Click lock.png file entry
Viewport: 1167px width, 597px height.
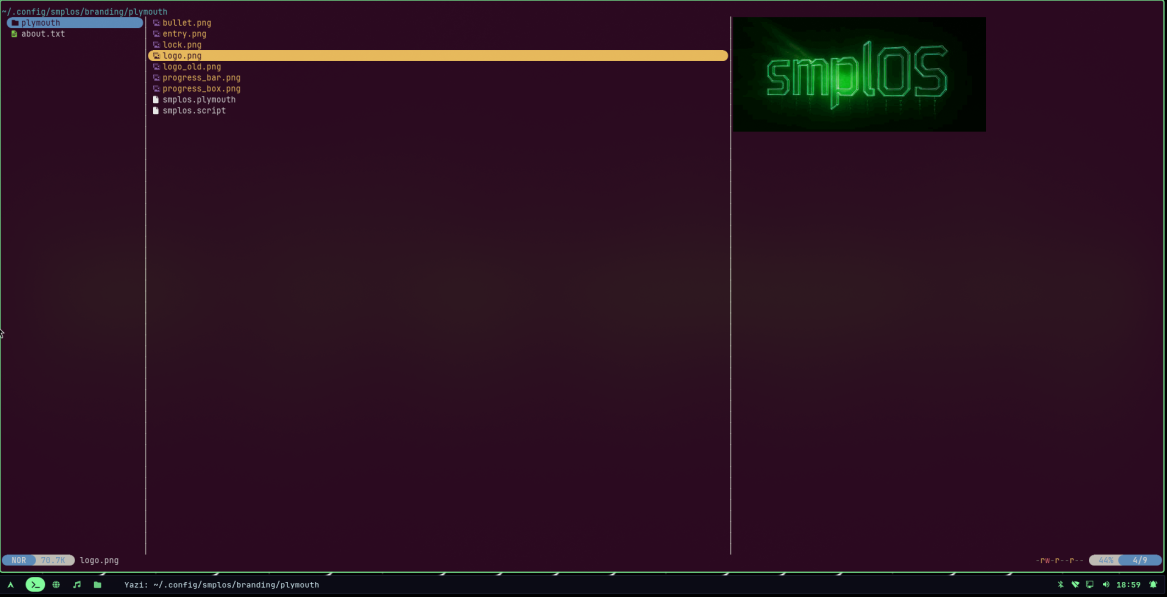coord(182,45)
